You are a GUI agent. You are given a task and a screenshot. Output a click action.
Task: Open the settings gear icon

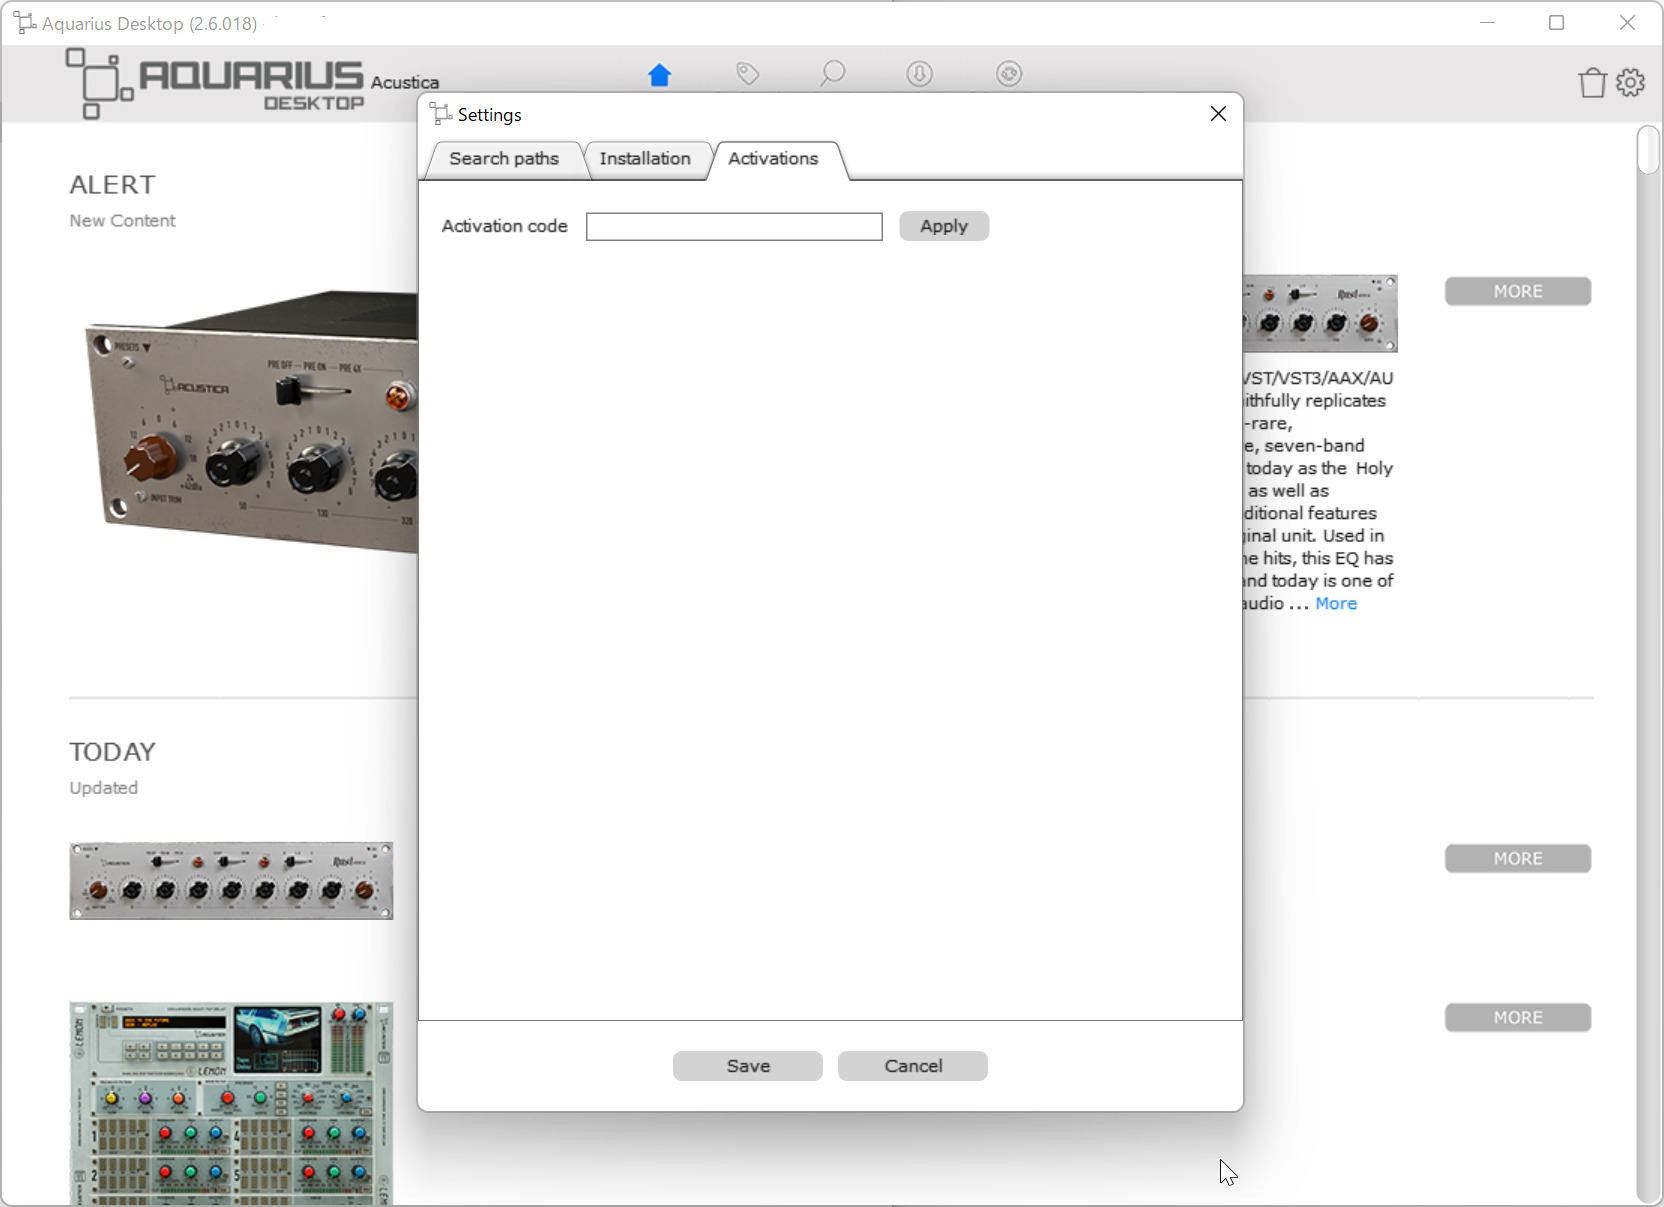click(x=1631, y=82)
